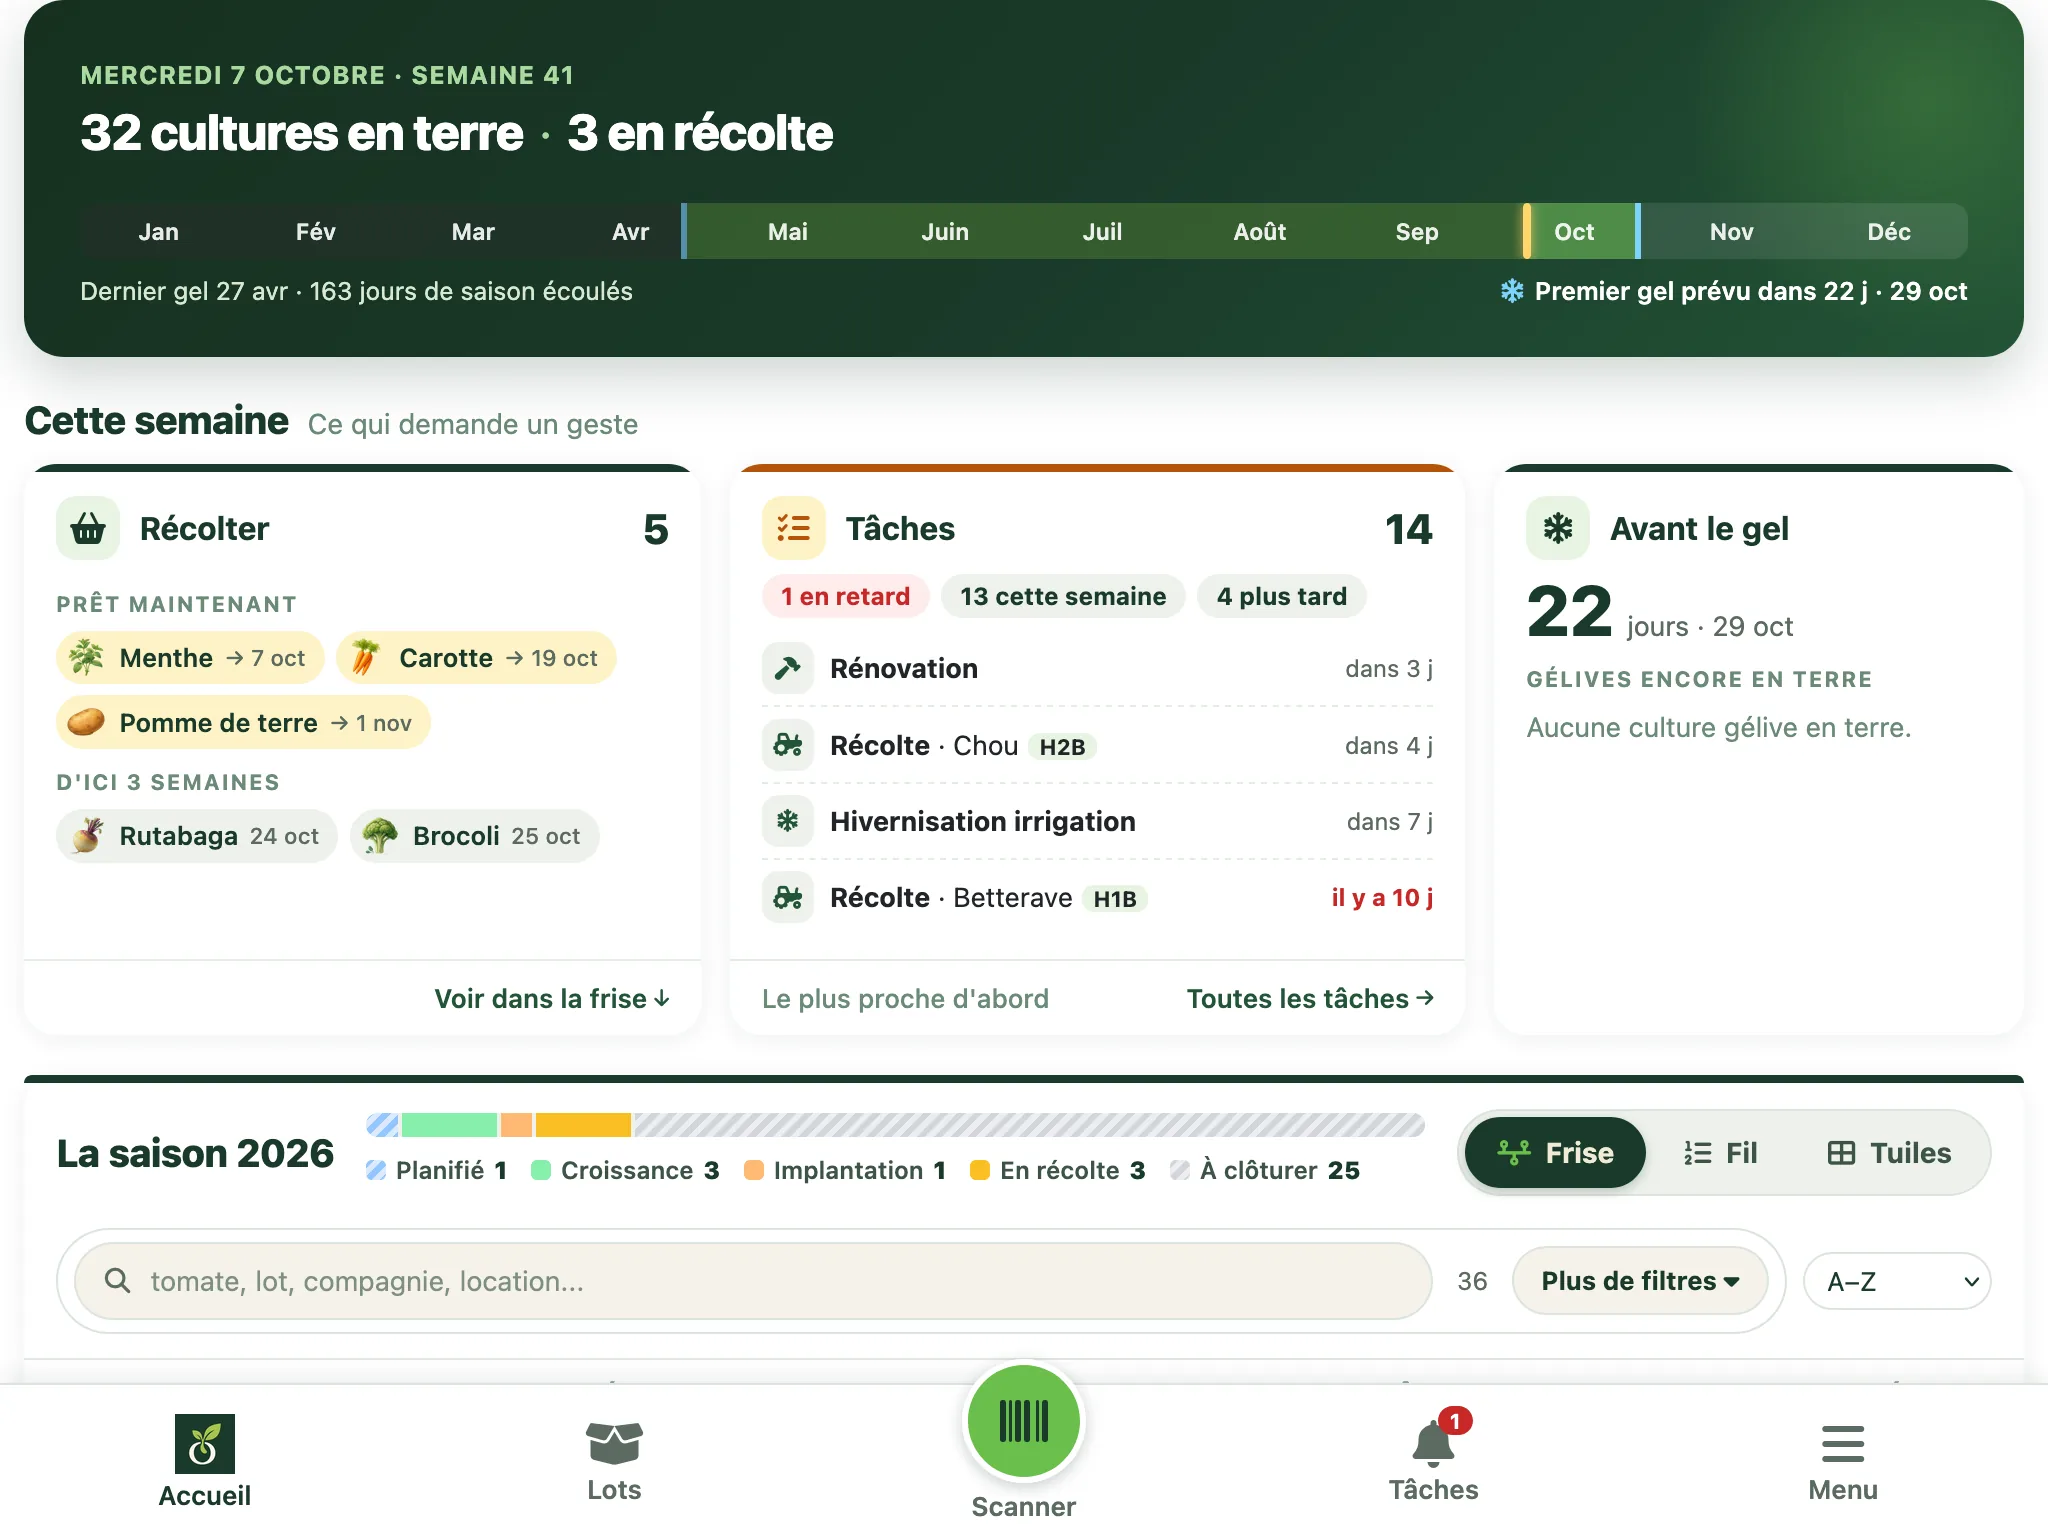Viewport: 2048px width, 1536px height.
Task: Click the Menthe leaf icon
Action: (86, 658)
